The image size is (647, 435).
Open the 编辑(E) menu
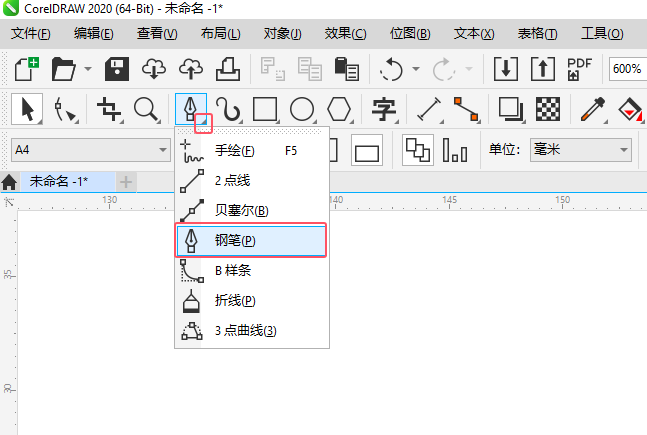[94, 33]
